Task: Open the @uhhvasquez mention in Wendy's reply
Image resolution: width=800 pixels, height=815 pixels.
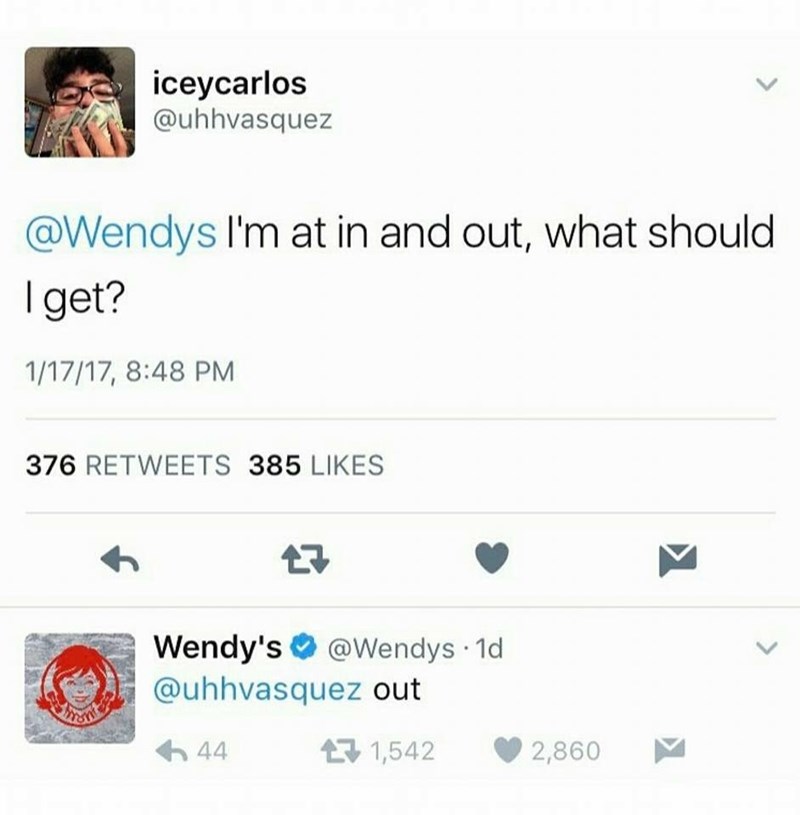Action: click(257, 691)
